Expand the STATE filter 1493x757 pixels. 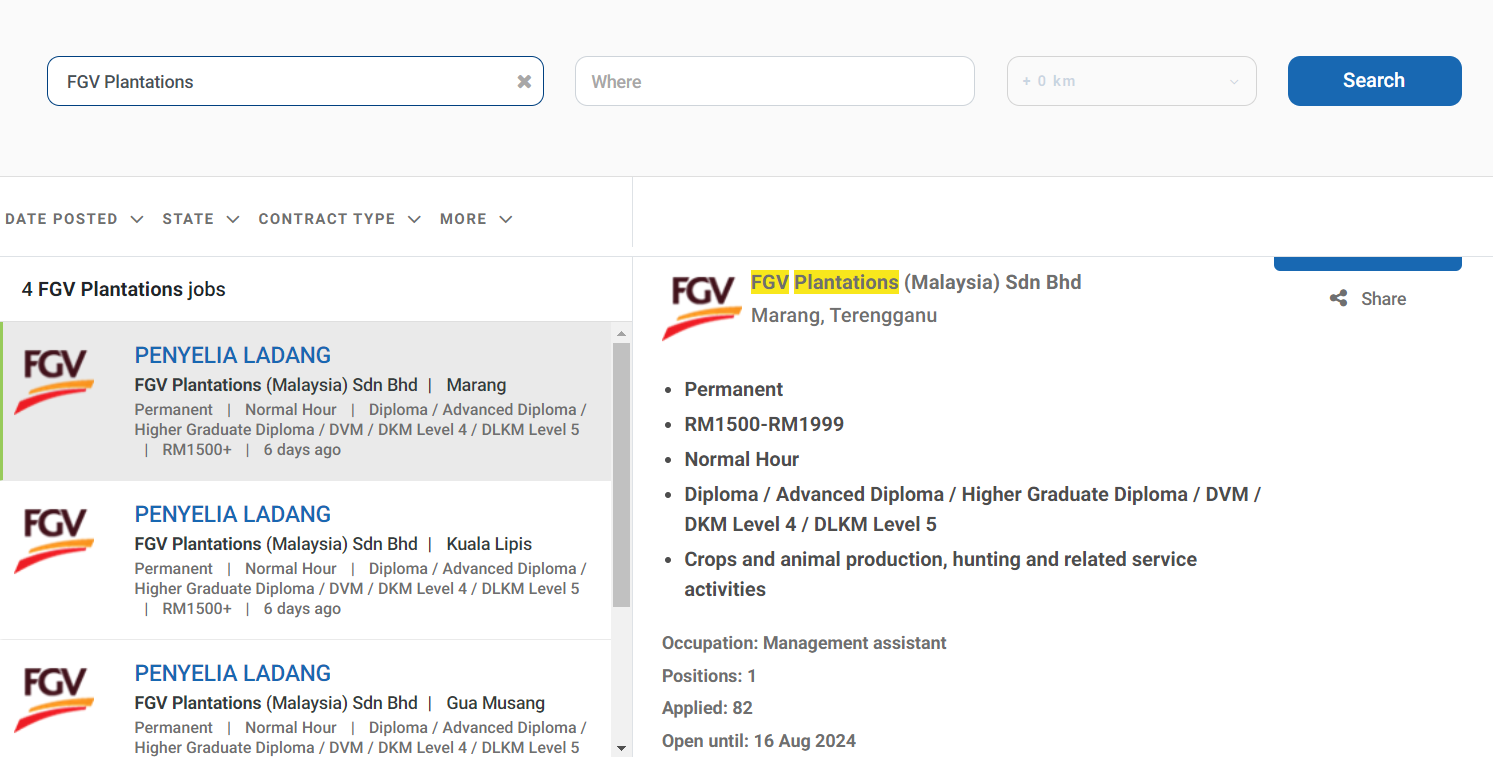[201, 219]
